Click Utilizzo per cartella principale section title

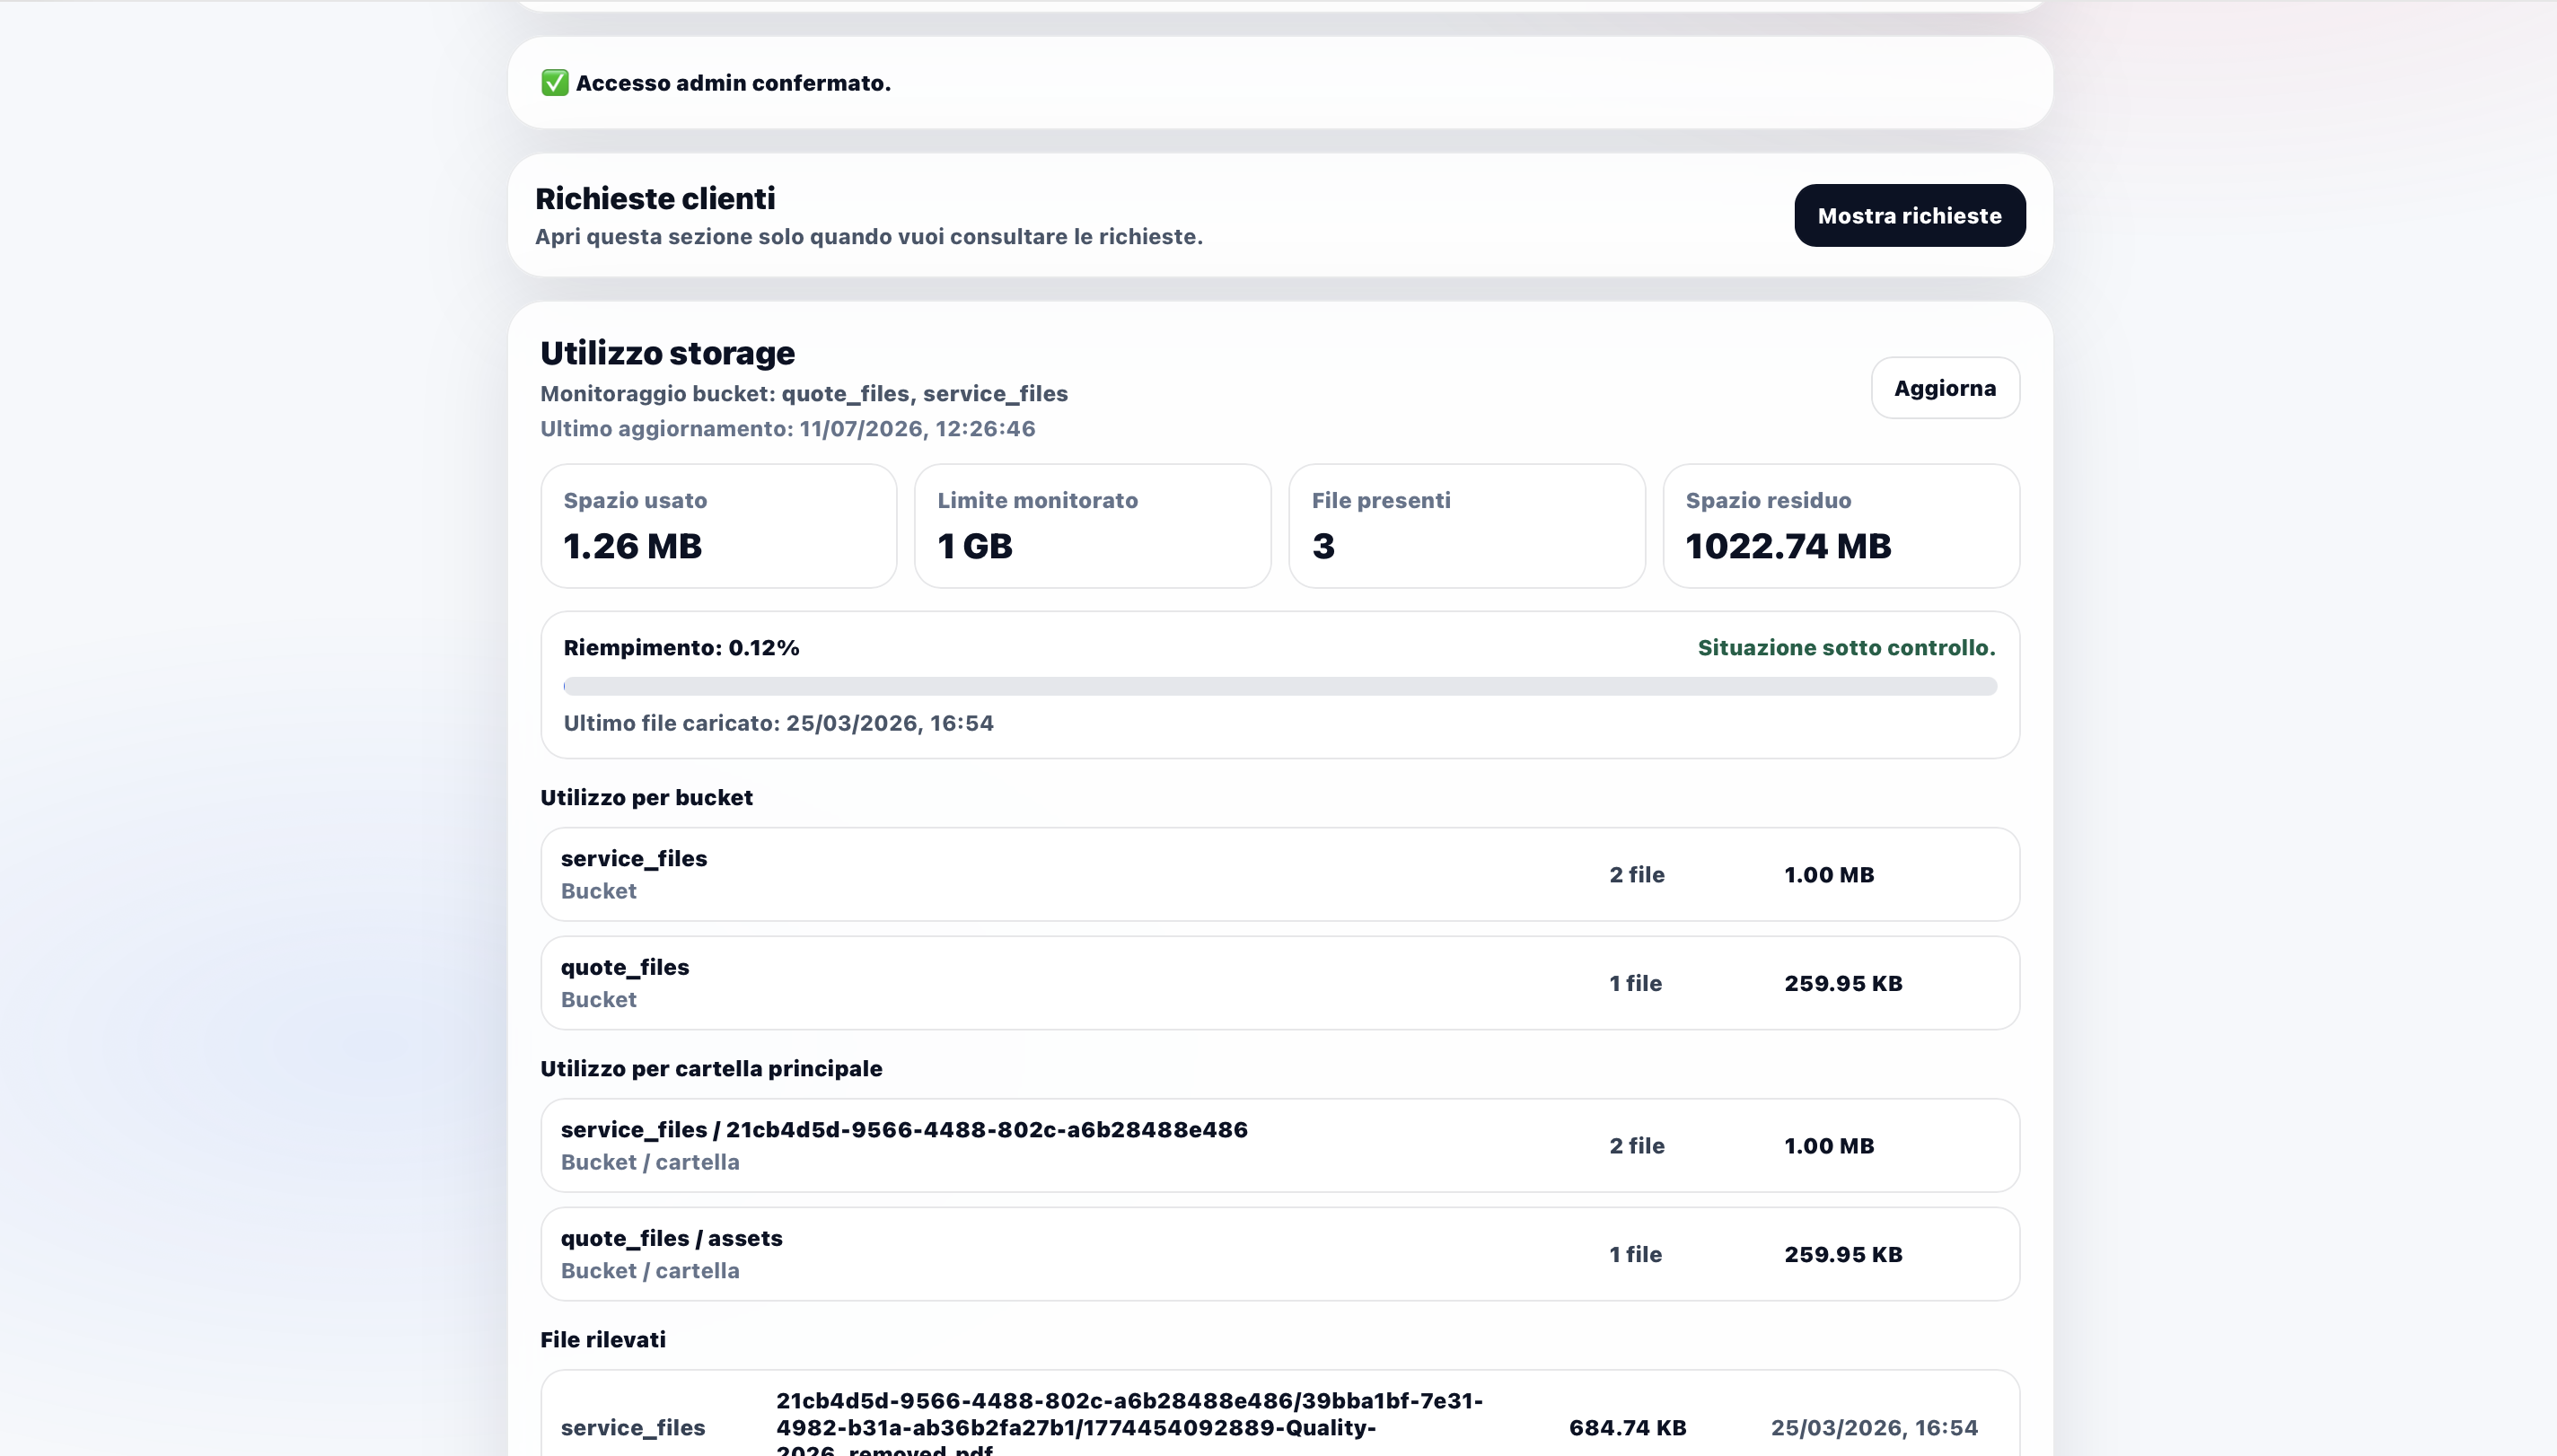tap(711, 1069)
